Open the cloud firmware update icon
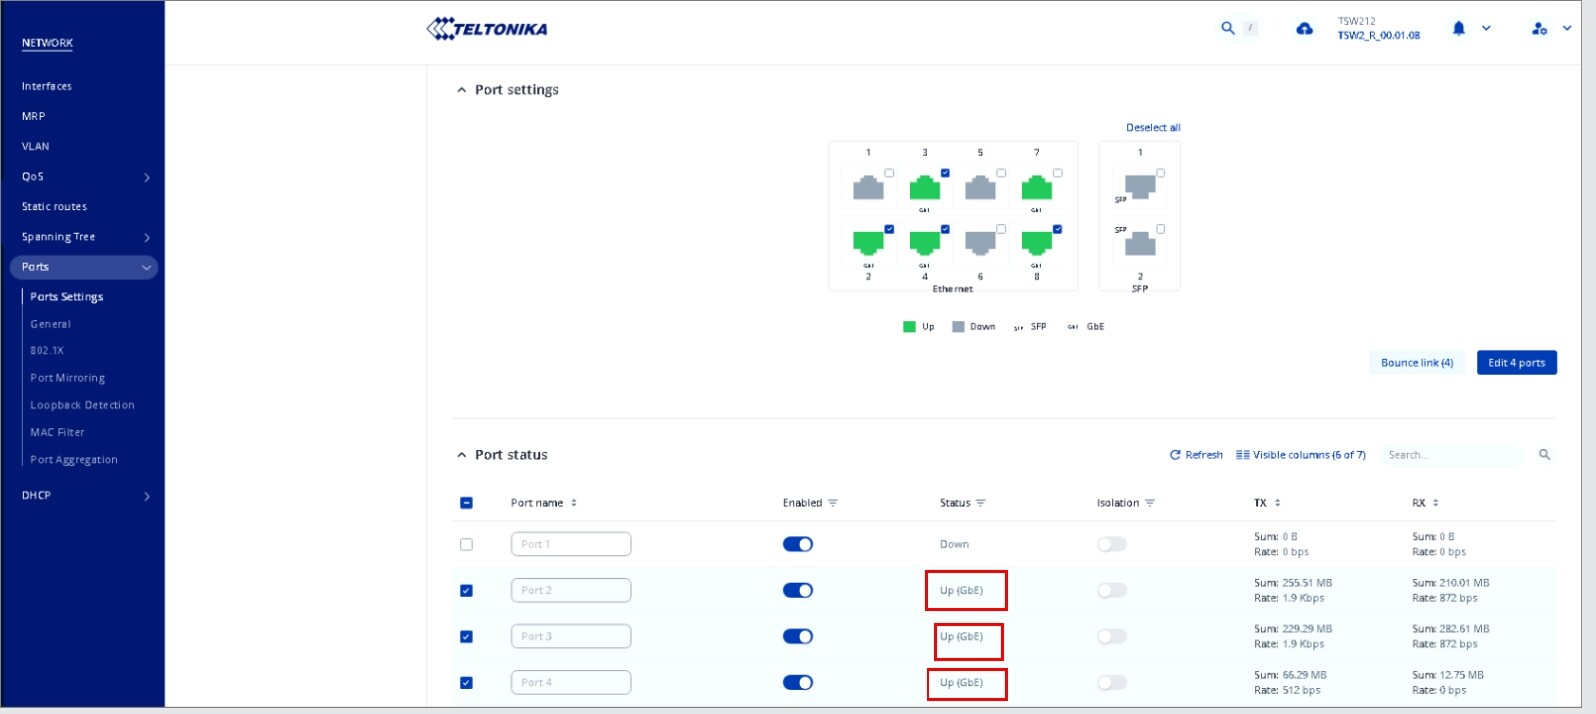This screenshot has height=714, width=1596. point(1304,29)
